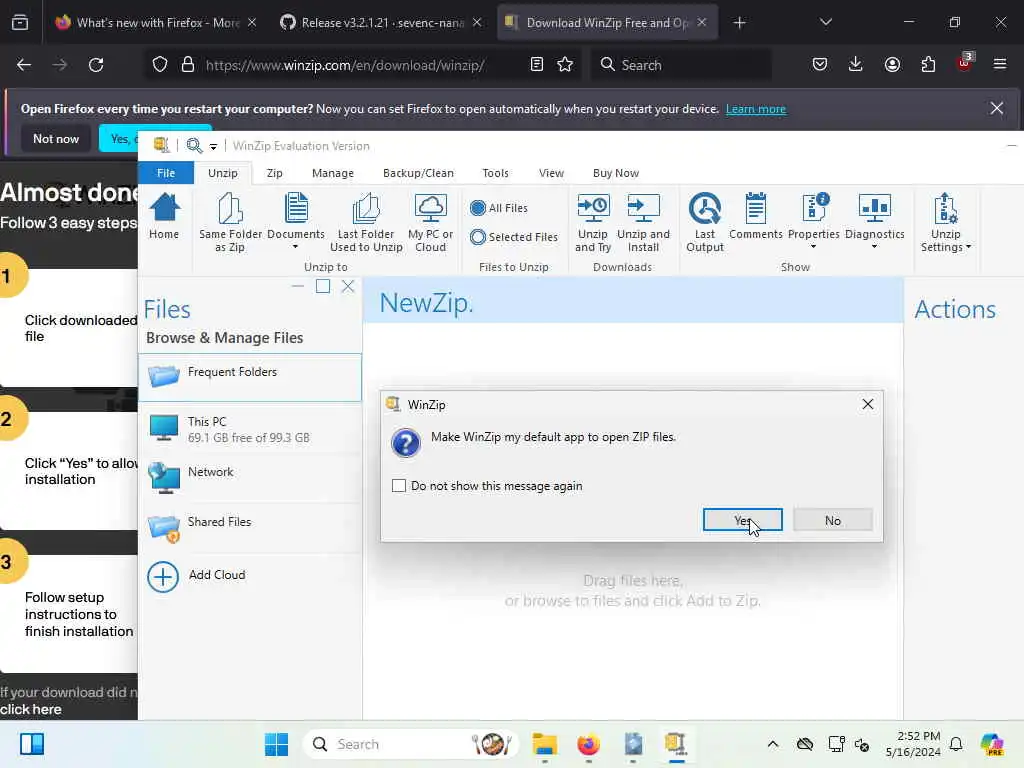Close the Files pane
This screenshot has height=768, width=1024.
347,286
